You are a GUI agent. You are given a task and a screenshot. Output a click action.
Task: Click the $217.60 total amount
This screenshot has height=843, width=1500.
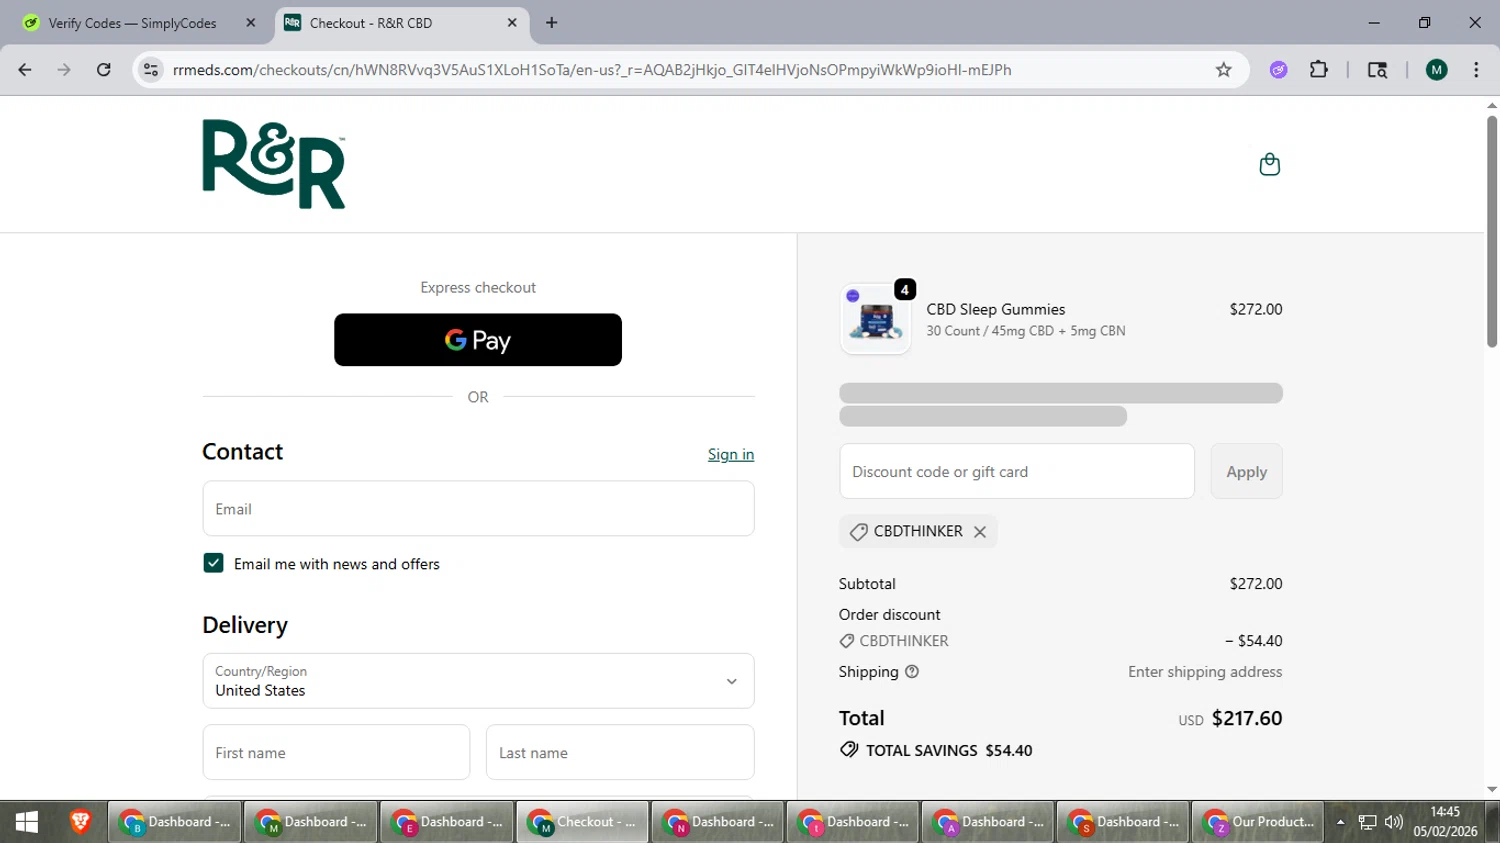click(1247, 718)
